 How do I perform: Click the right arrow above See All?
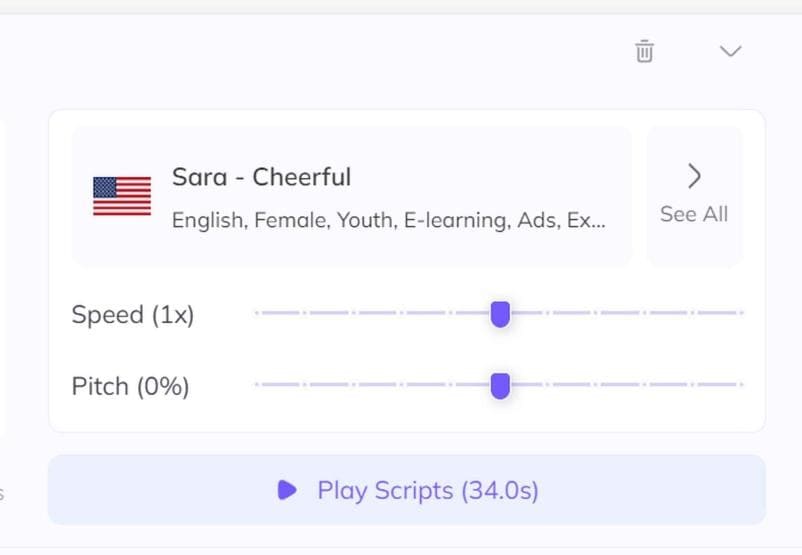694,177
